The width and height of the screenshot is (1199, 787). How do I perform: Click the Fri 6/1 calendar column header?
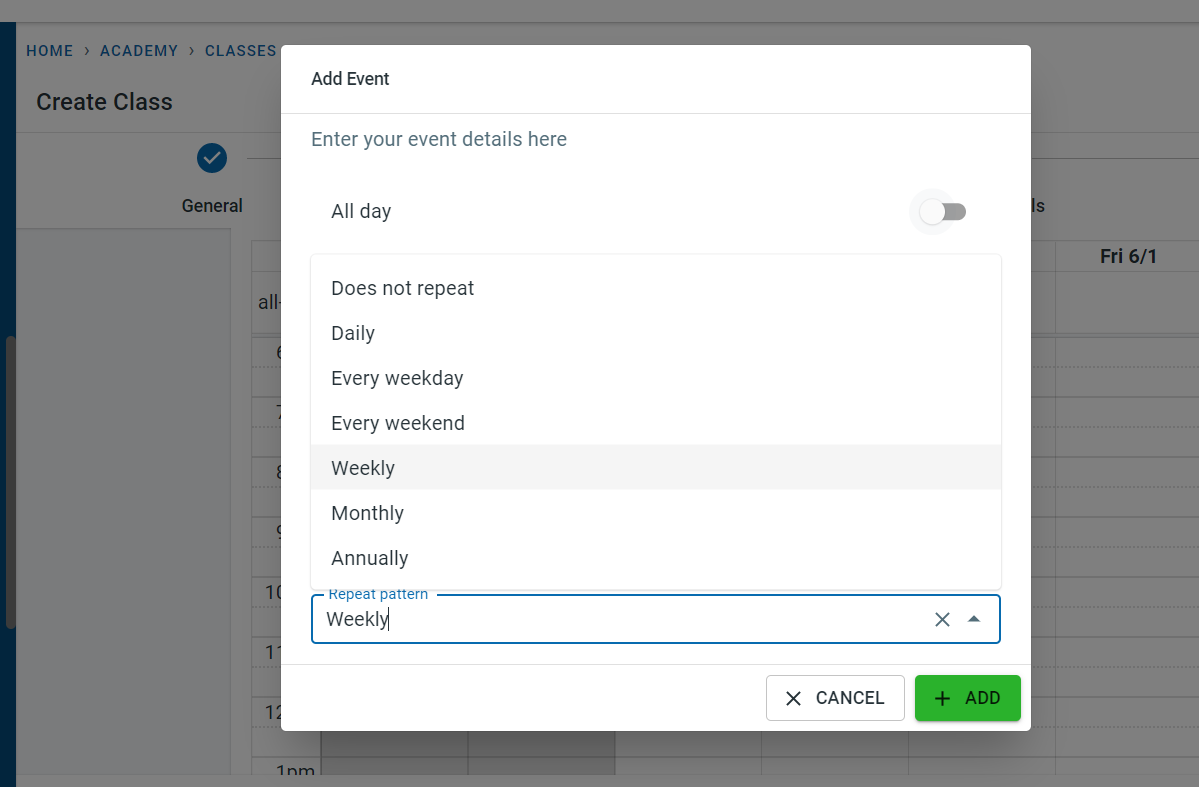(1128, 257)
